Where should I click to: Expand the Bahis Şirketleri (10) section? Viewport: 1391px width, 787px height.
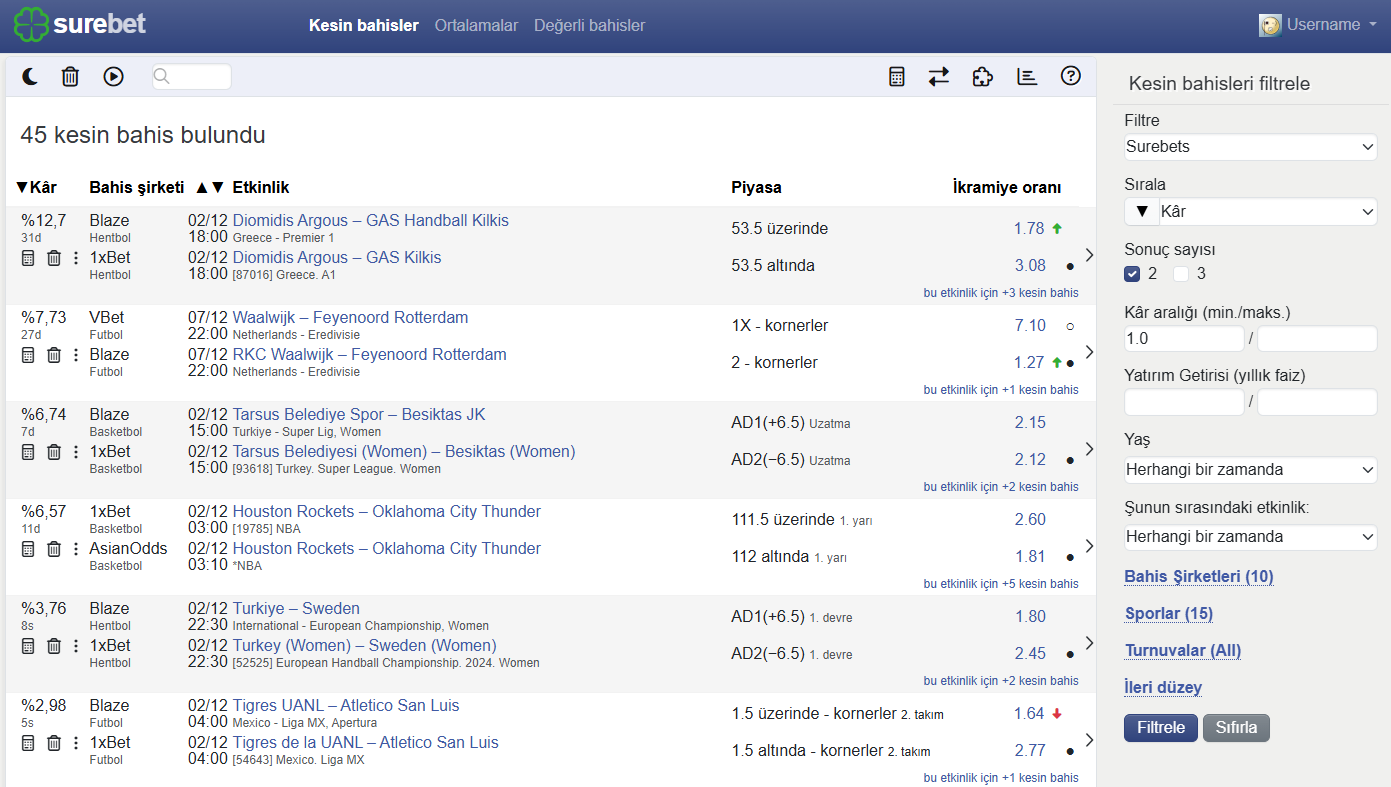tap(1199, 577)
